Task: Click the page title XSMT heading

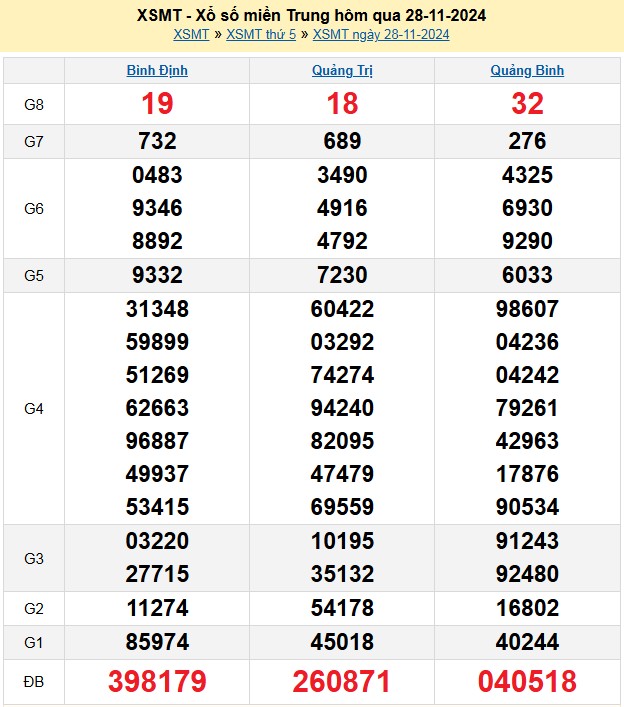Action: pyautogui.click(x=311, y=16)
